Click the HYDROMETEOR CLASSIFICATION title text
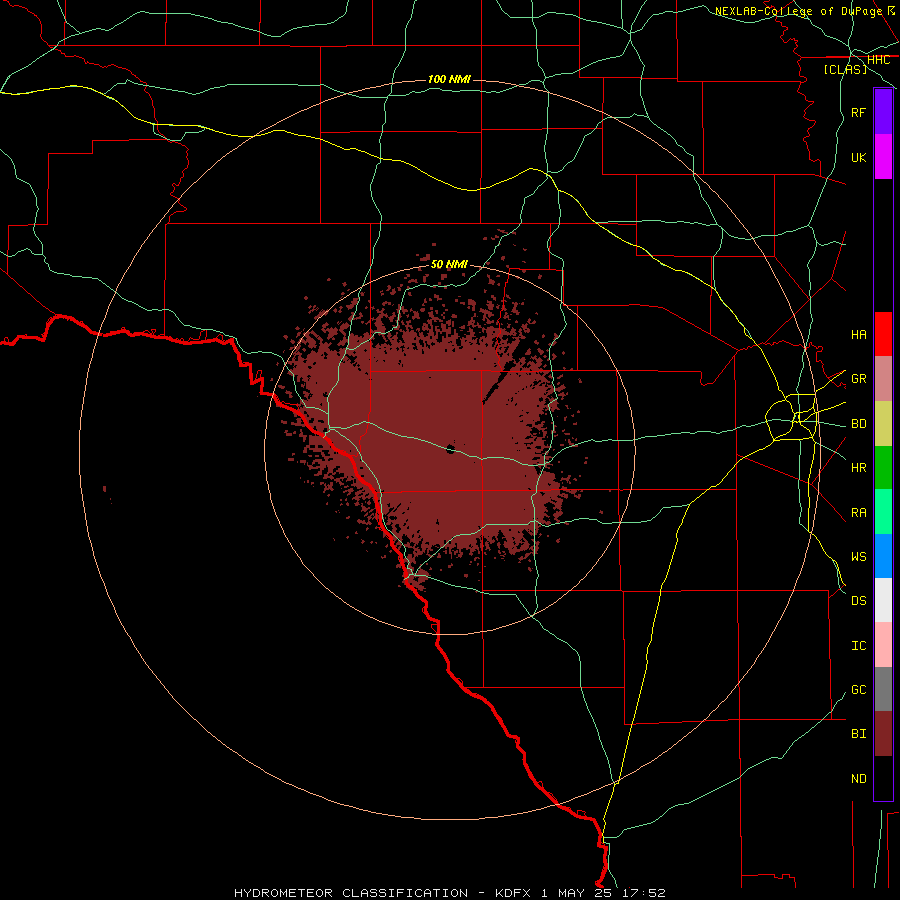Viewport: 900px width, 900px height. tap(351, 893)
